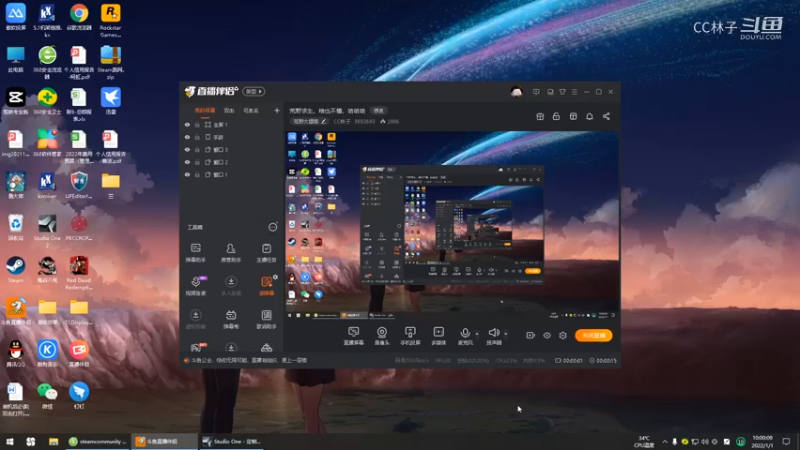Open the share icon in room header
Viewport: 800px width, 450px height.
coord(606,116)
